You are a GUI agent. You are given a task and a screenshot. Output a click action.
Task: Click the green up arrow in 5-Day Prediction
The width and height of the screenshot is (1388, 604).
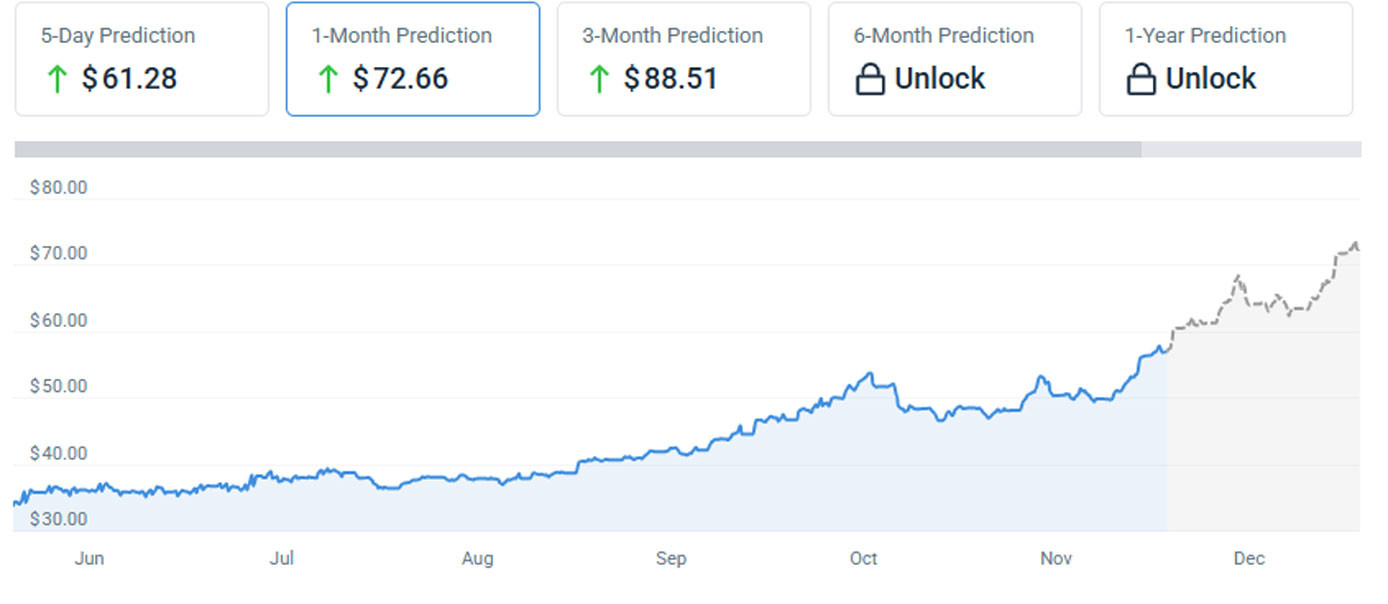57,79
